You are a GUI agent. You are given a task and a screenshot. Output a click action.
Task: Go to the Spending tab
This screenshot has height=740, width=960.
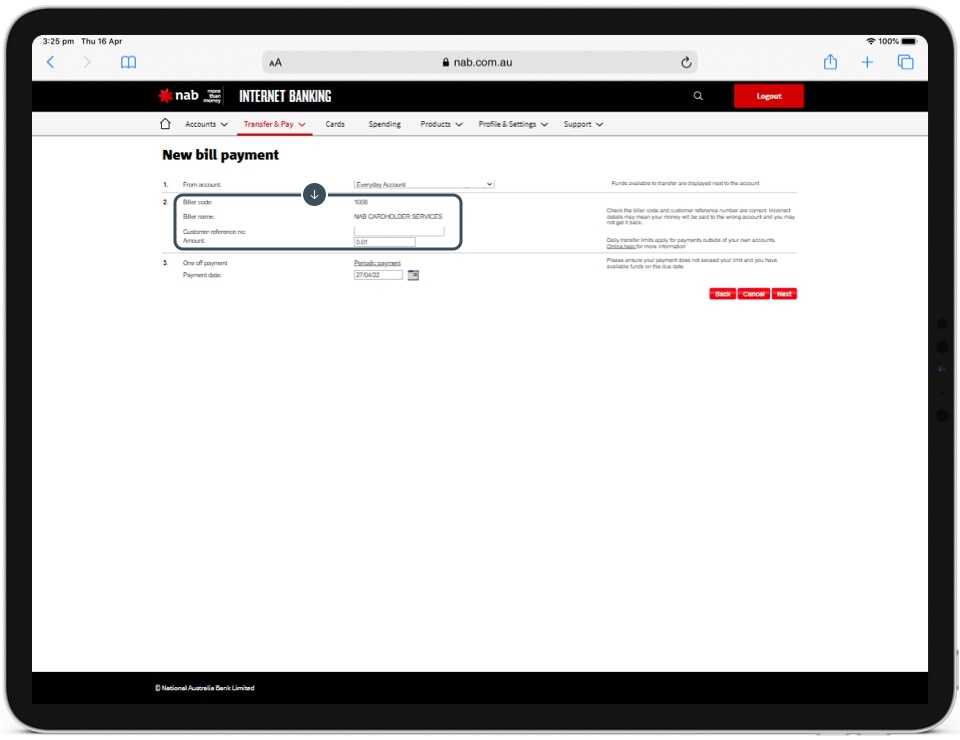tap(384, 124)
